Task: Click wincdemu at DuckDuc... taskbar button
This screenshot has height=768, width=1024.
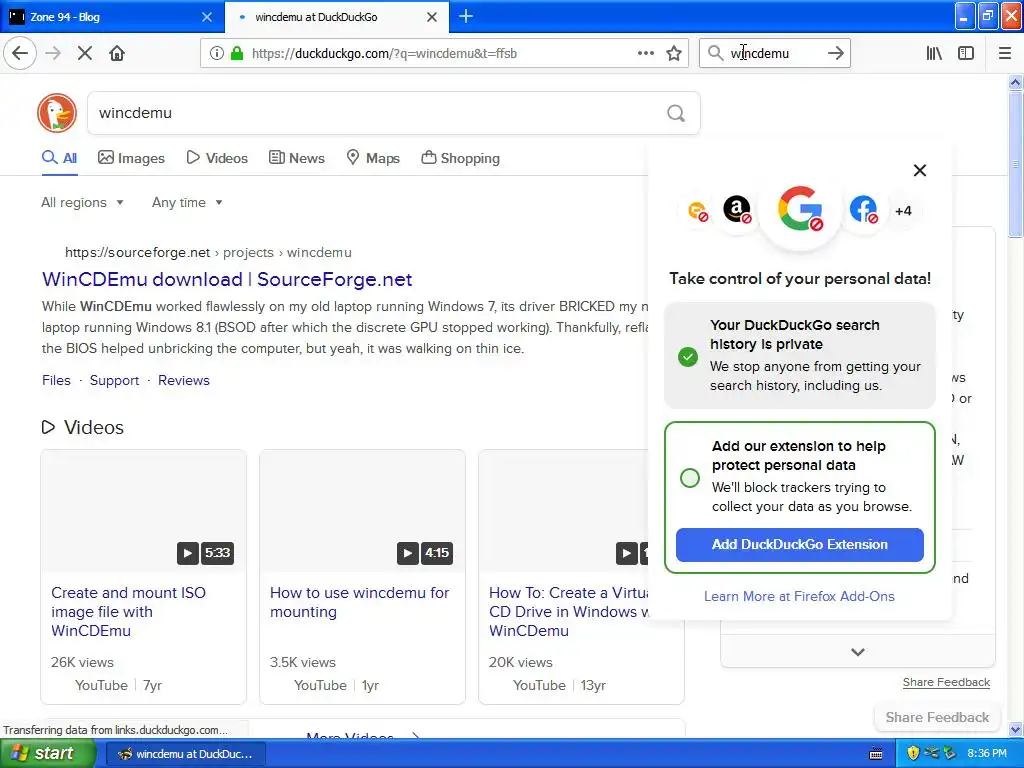Action: (185, 754)
